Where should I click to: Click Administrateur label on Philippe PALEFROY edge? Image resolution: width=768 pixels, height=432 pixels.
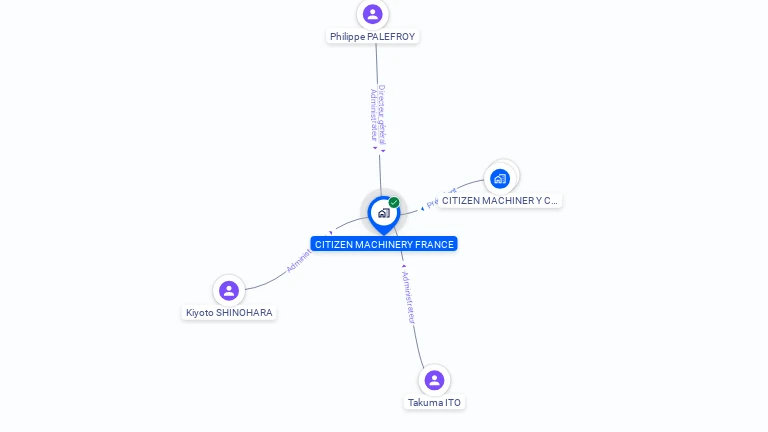pyautogui.click(x=374, y=116)
